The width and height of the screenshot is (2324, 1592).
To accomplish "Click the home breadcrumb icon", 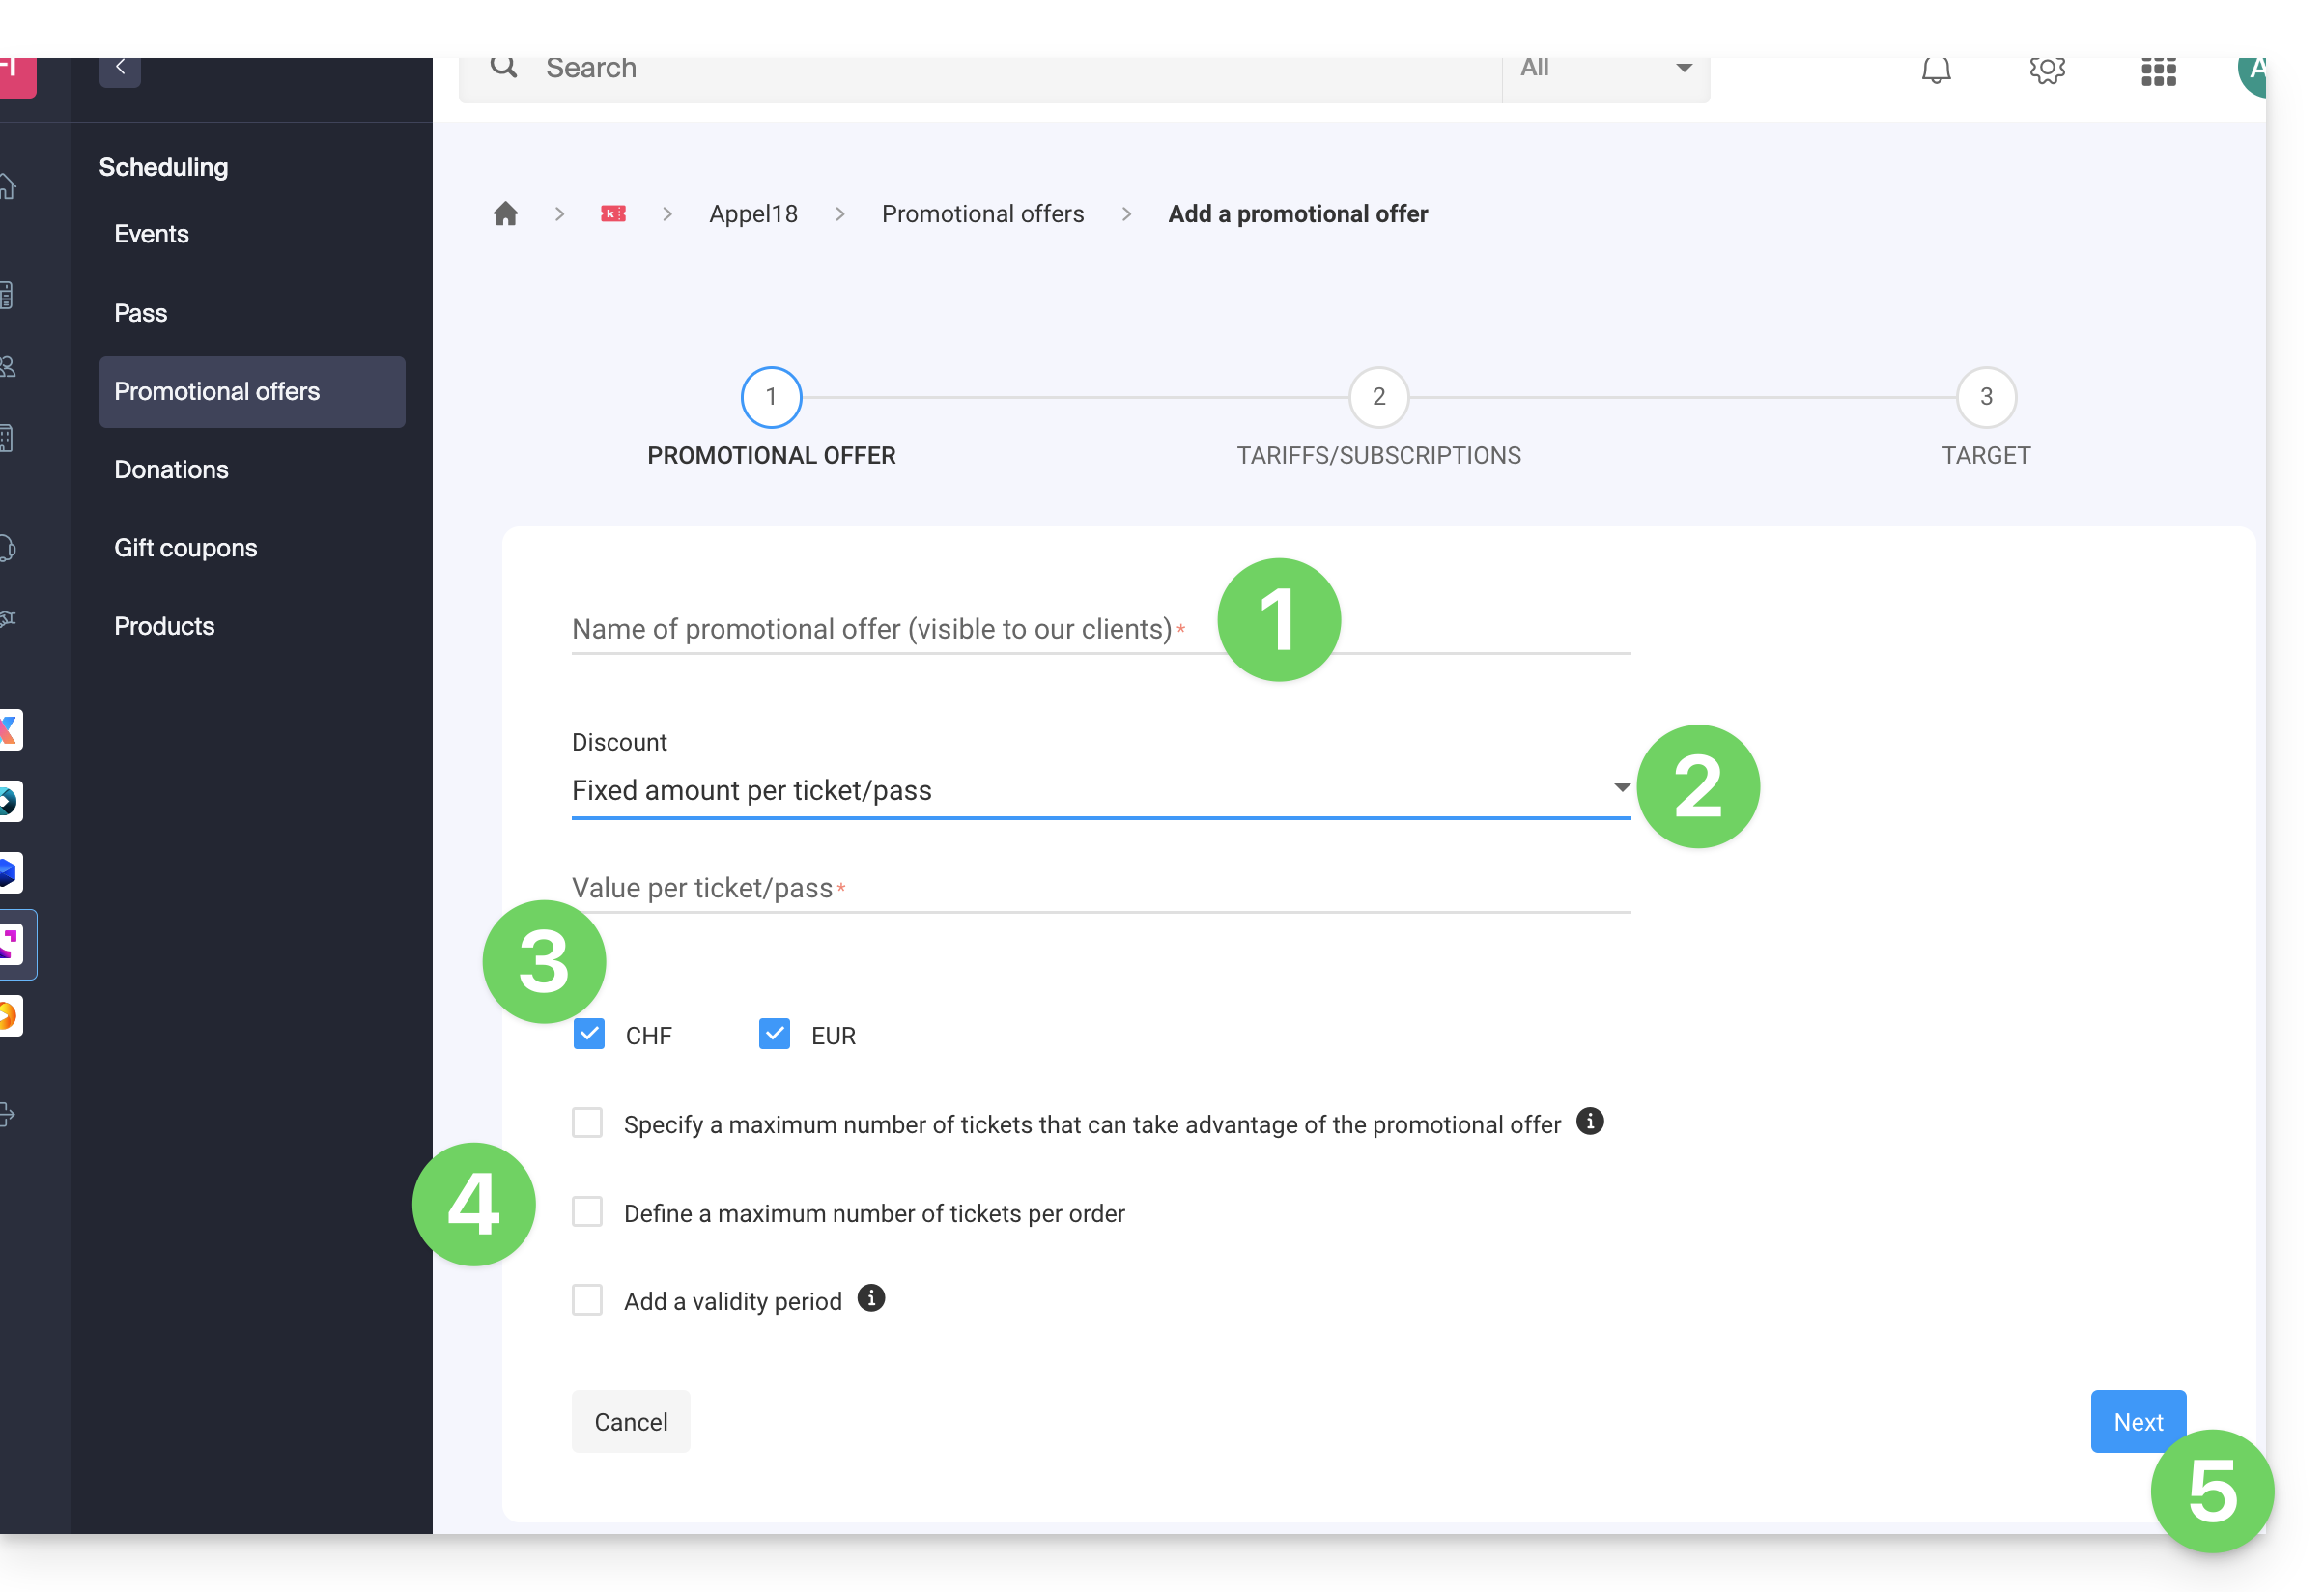I will pyautogui.click(x=505, y=214).
